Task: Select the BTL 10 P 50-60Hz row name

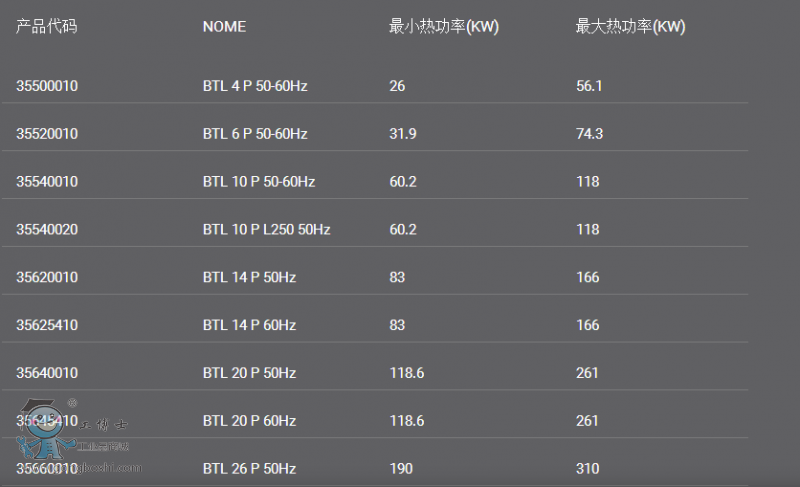Action: (x=258, y=182)
